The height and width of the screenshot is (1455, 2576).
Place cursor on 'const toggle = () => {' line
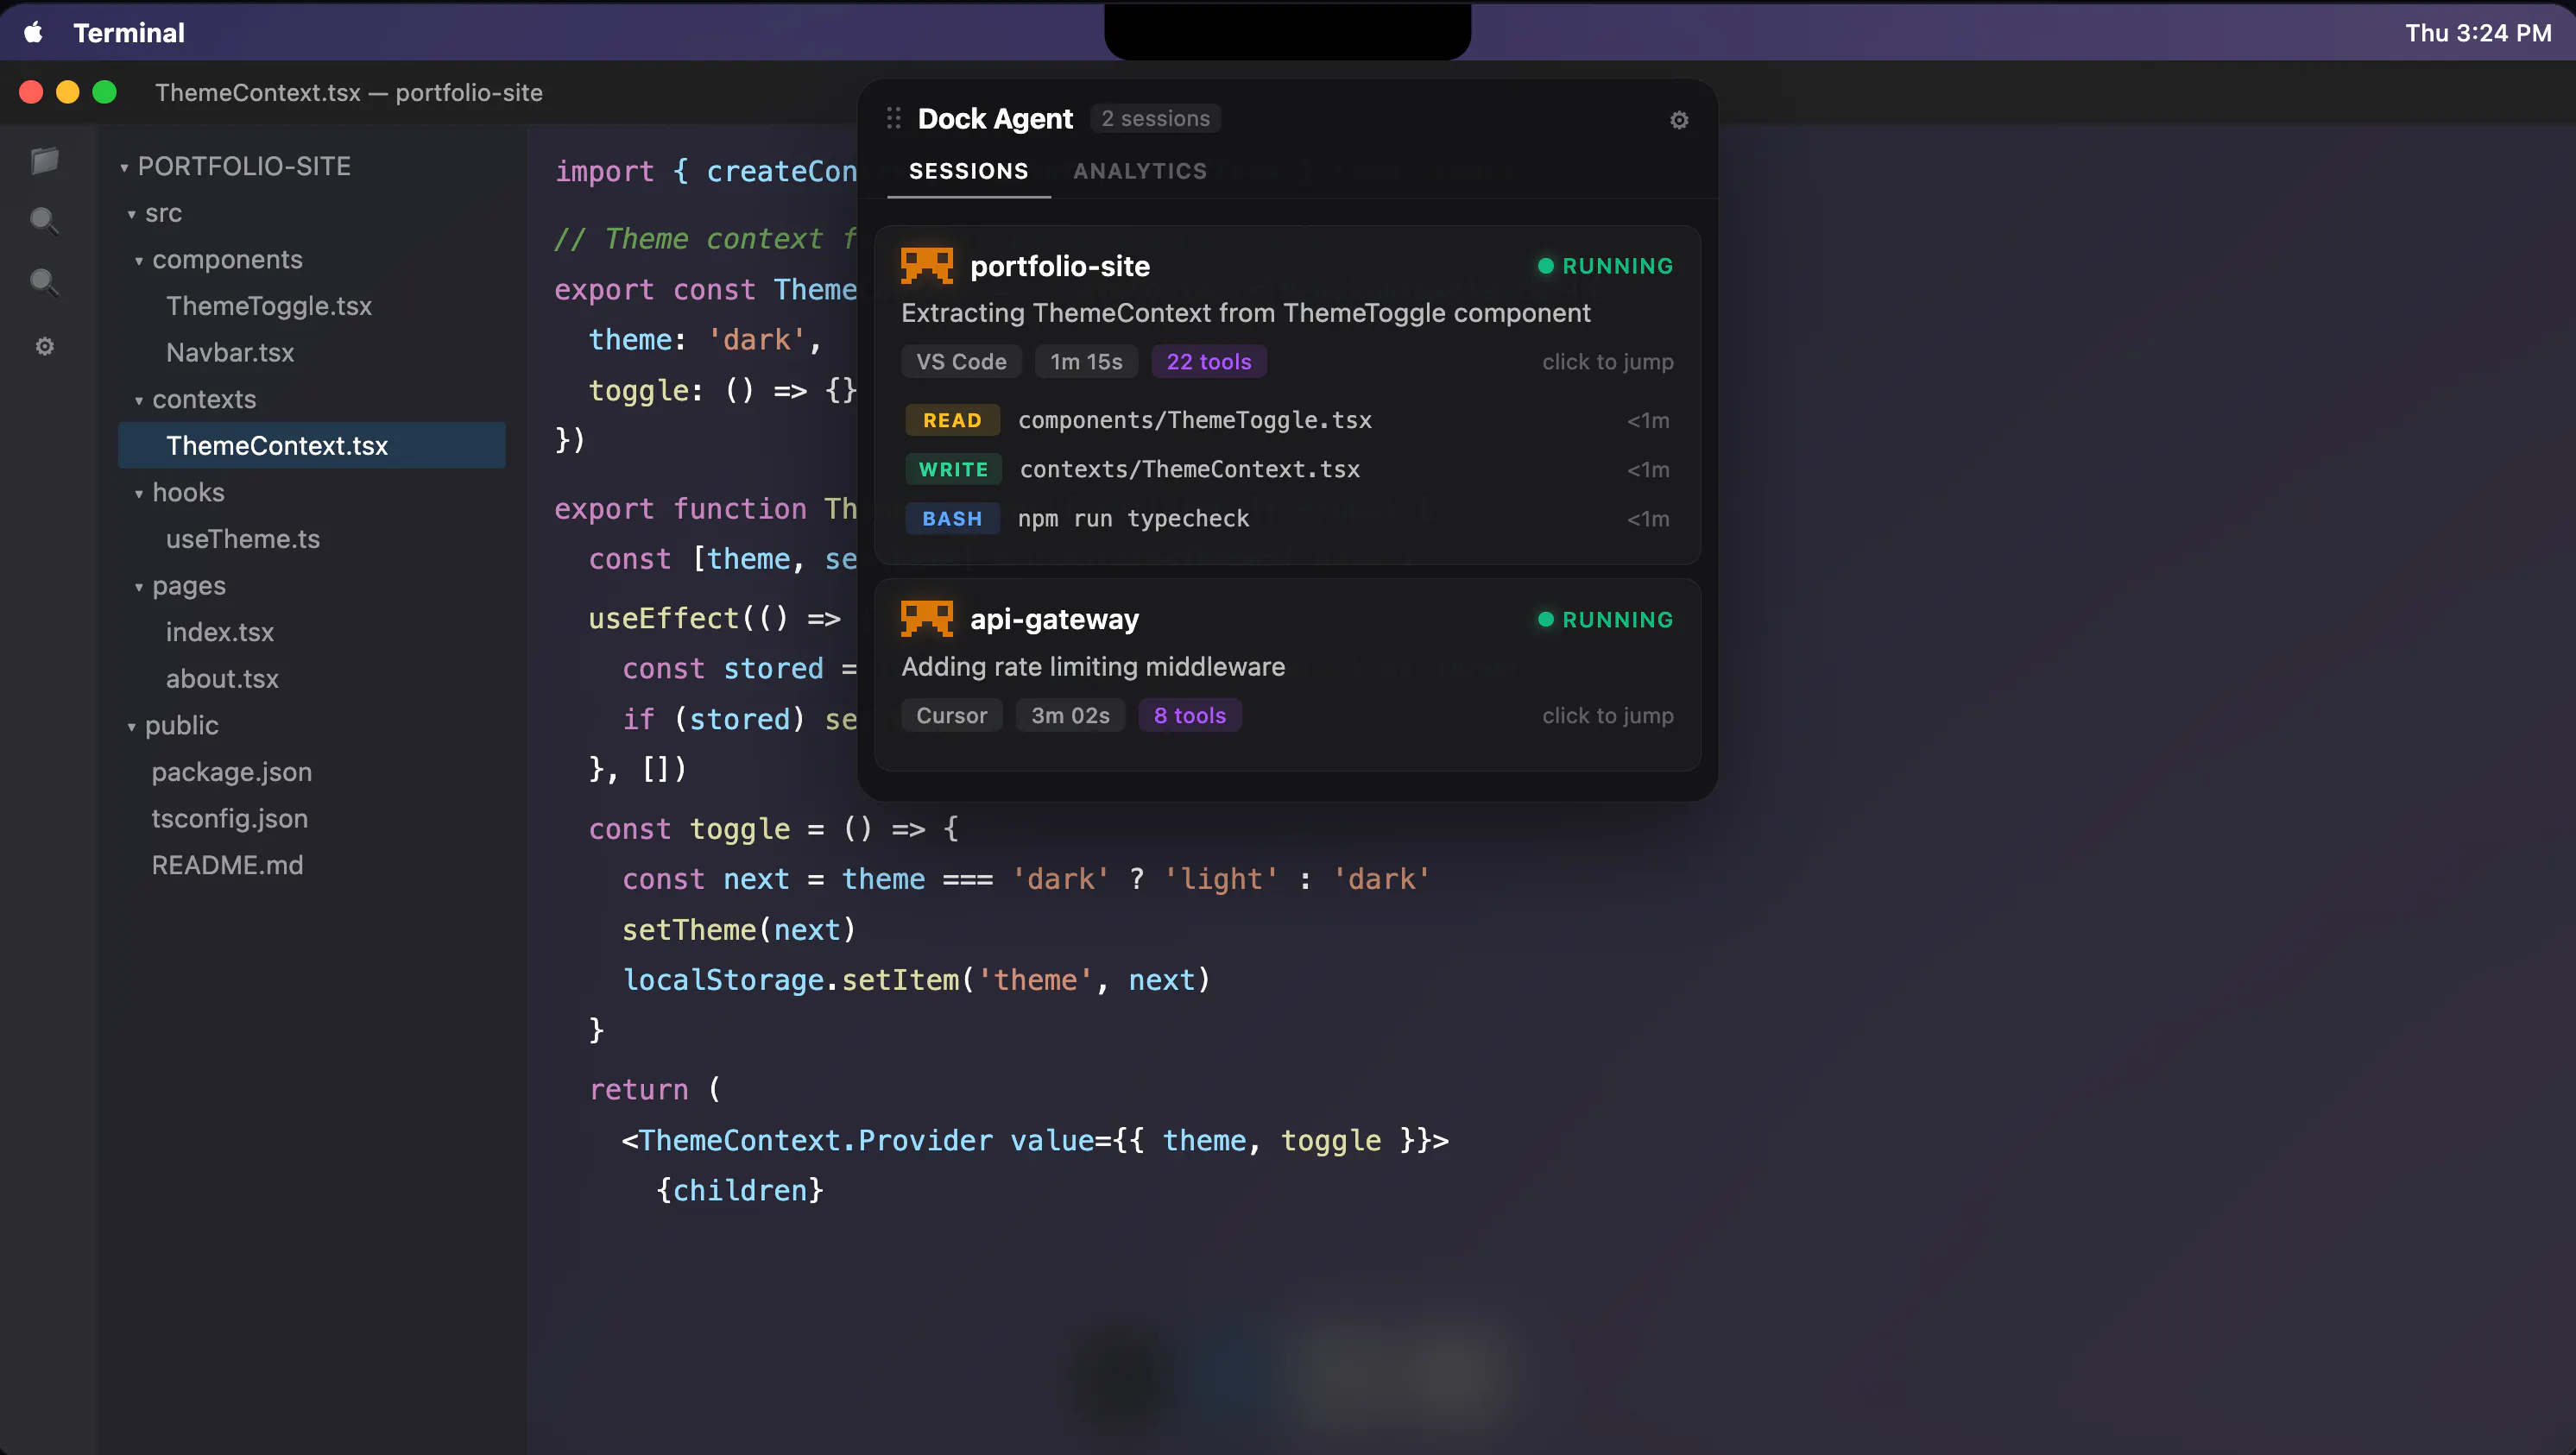click(774, 829)
